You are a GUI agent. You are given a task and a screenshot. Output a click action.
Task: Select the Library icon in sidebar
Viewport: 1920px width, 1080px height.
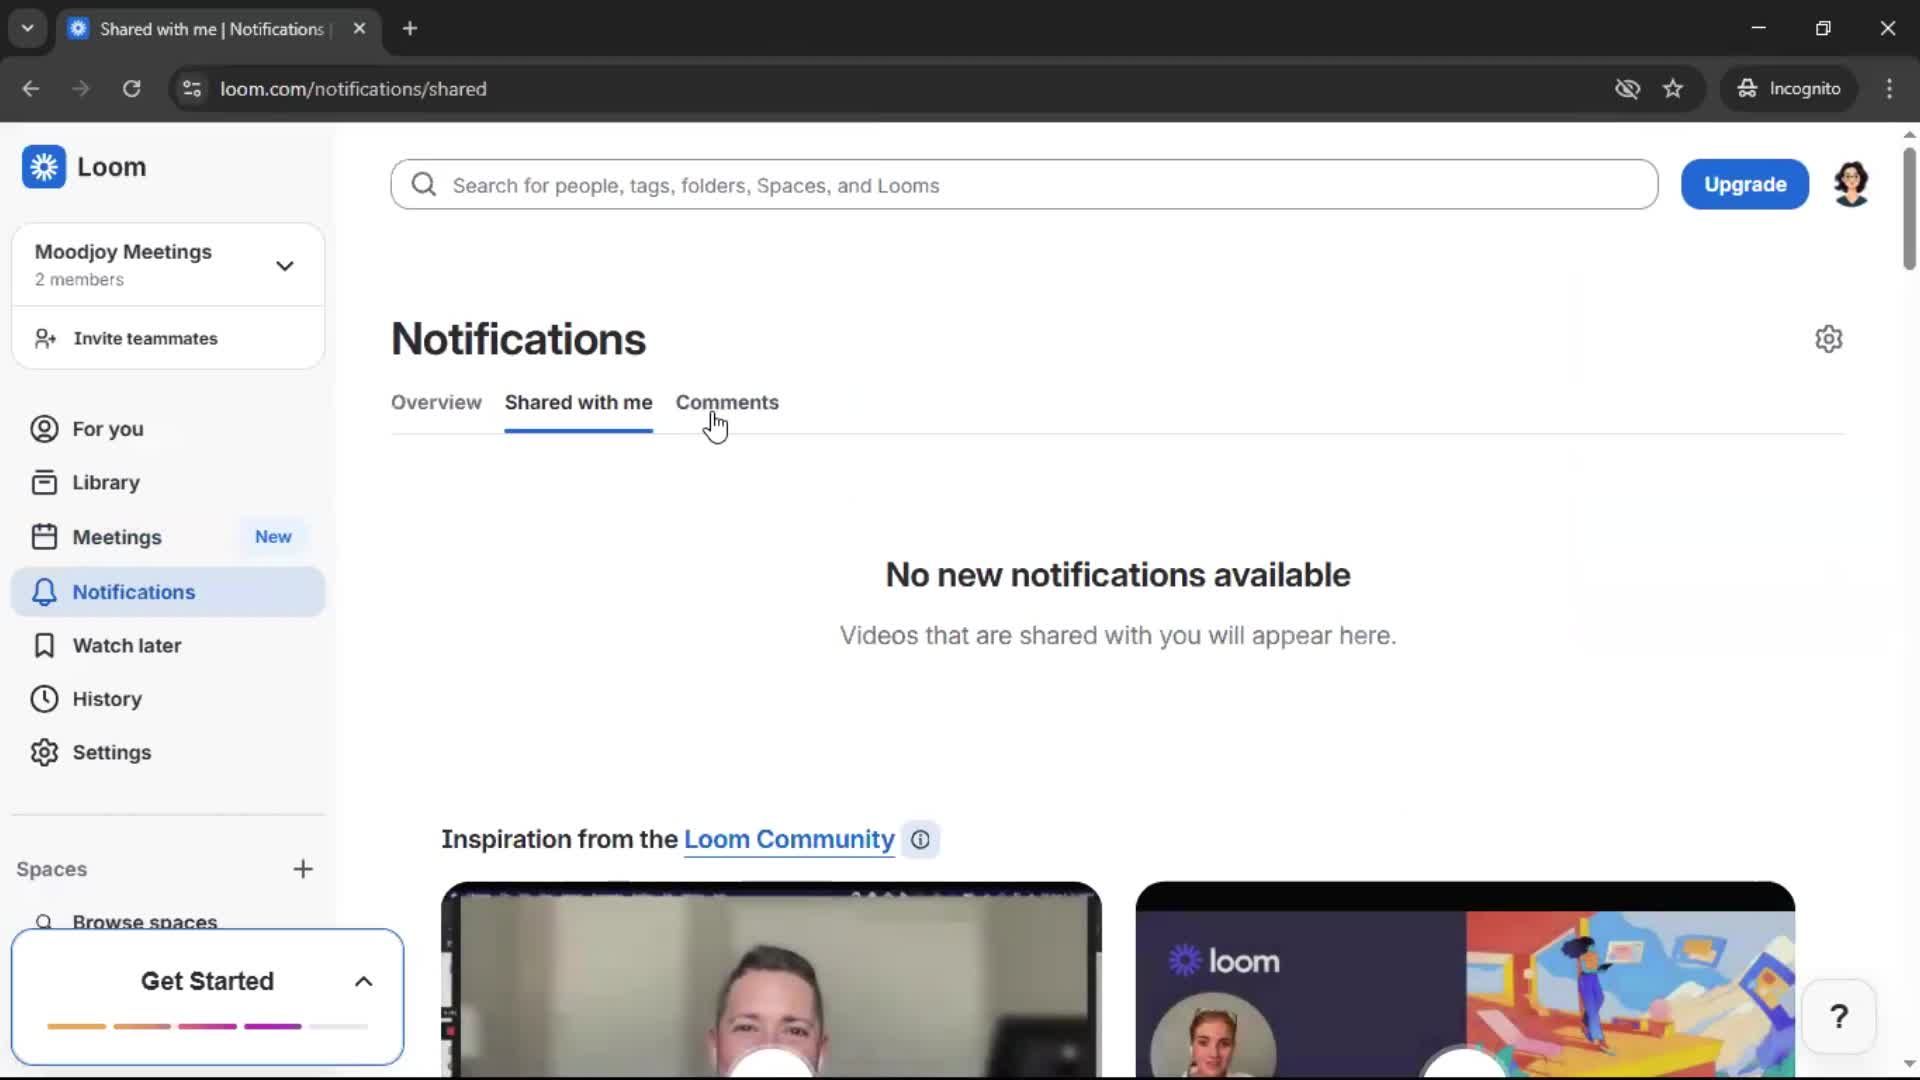[x=43, y=481]
